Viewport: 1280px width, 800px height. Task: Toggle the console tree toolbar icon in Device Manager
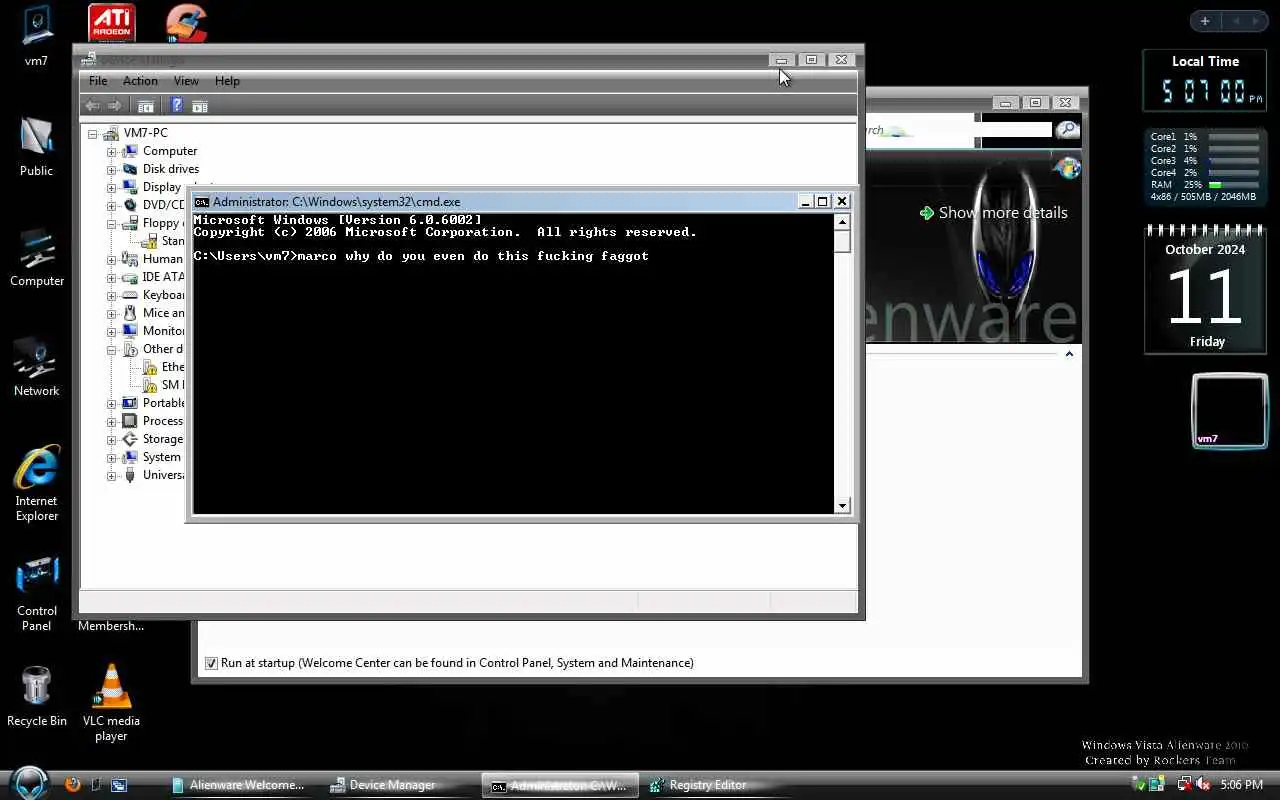(146, 105)
